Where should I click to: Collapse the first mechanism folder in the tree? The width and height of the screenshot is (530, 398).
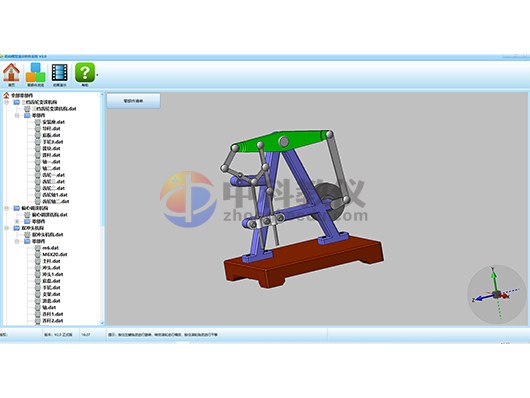[6, 102]
